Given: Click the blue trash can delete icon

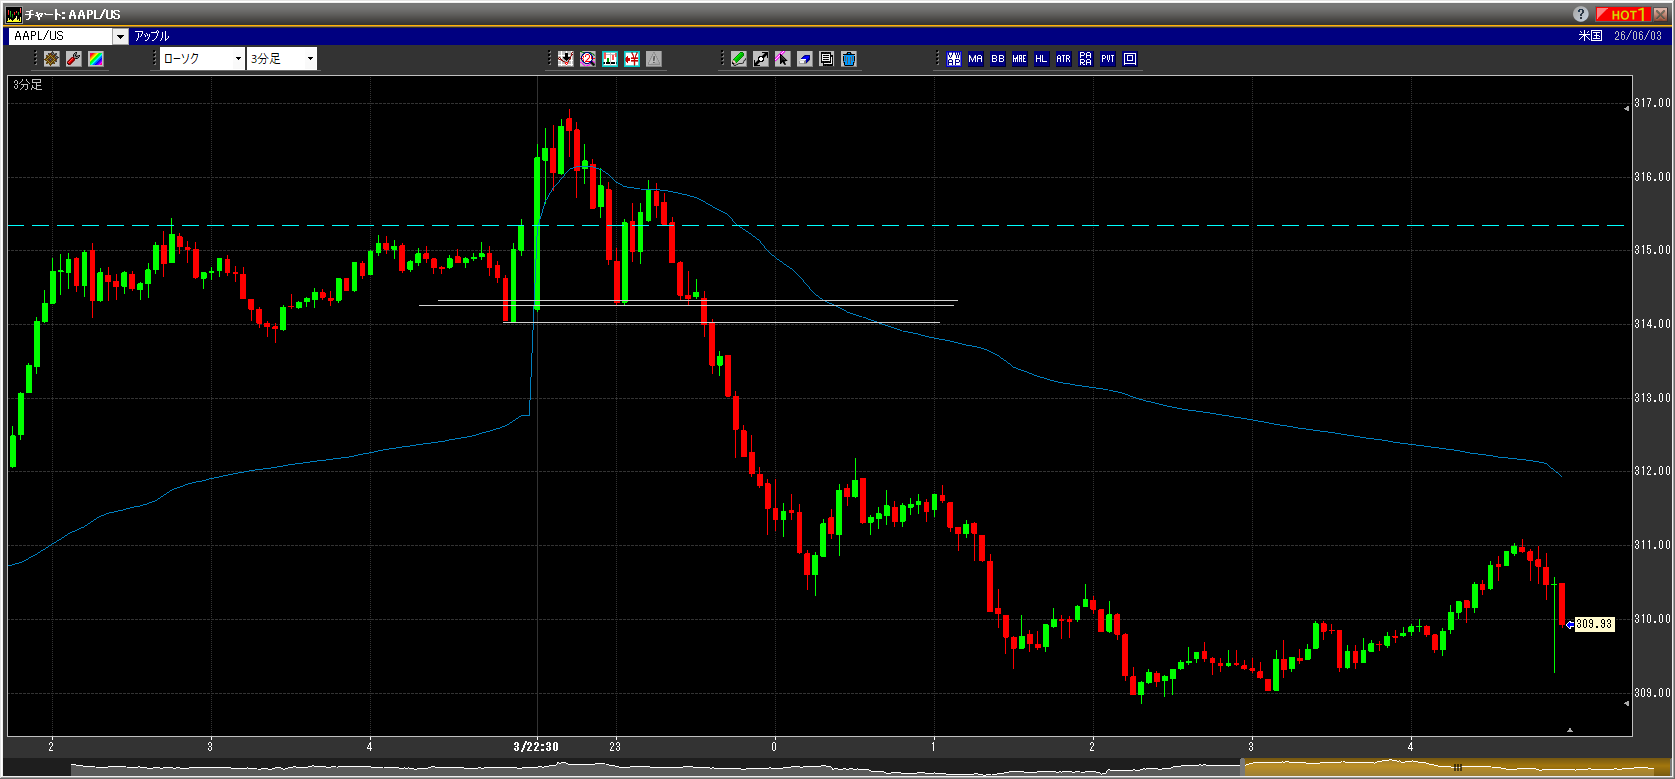Looking at the screenshot, I should pos(849,59).
